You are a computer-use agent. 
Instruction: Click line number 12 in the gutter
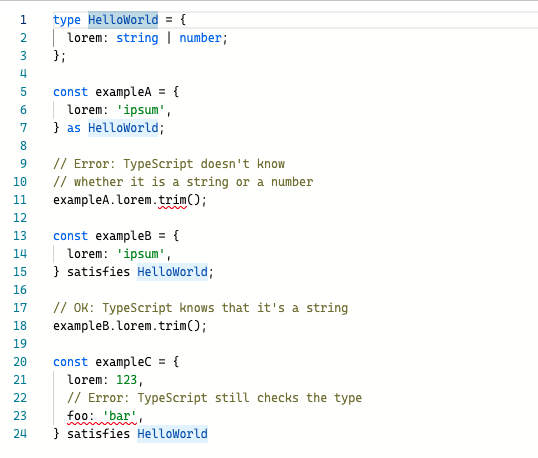20,218
